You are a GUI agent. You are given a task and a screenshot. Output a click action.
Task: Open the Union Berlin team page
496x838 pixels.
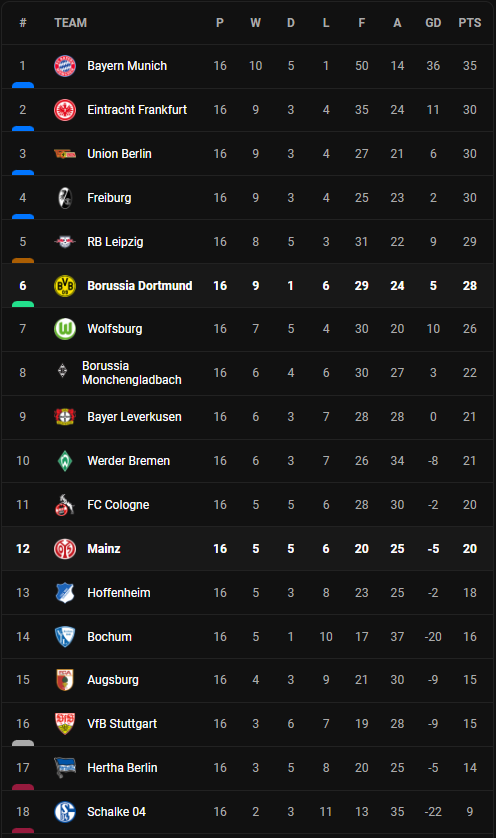coord(119,154)
